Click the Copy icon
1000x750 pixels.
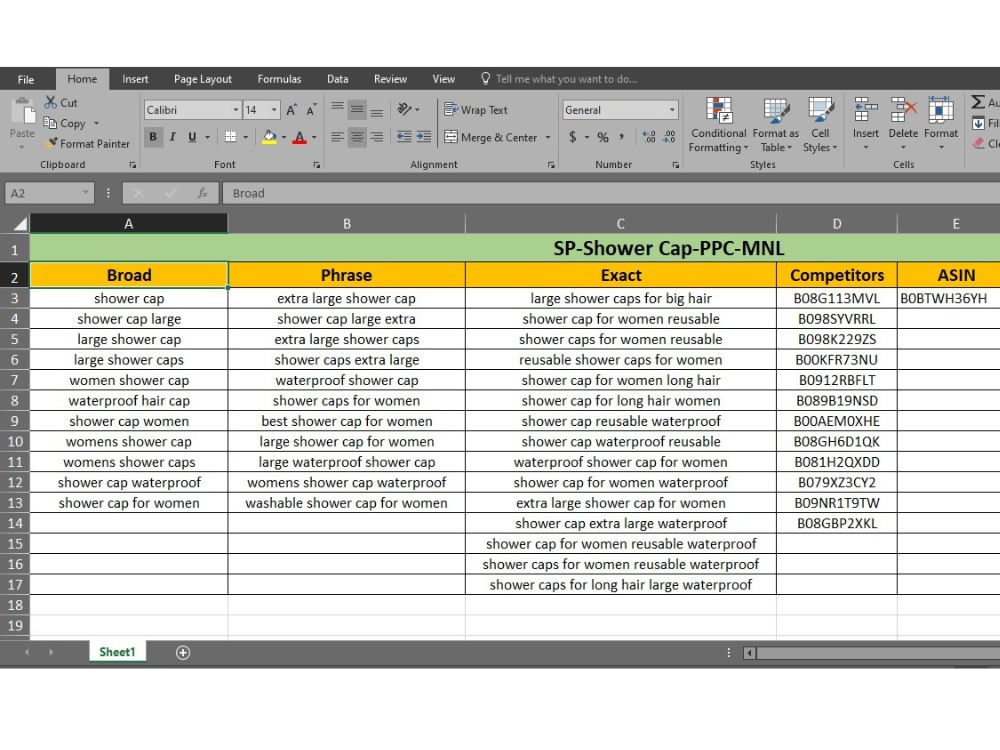point(50,122)
